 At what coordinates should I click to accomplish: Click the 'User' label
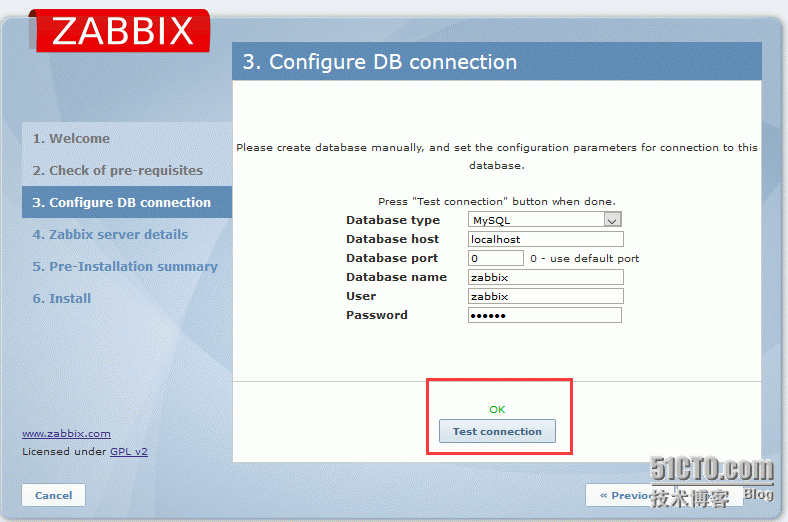click(361, 296)
